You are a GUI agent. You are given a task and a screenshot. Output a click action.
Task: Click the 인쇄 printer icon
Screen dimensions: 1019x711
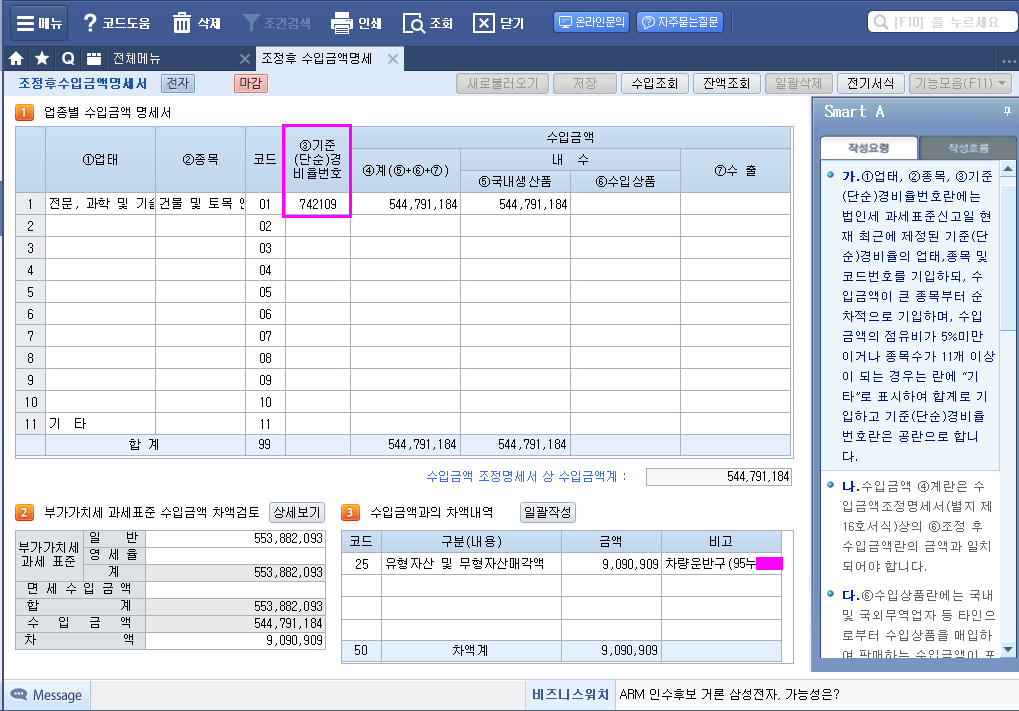coord(356,23)
